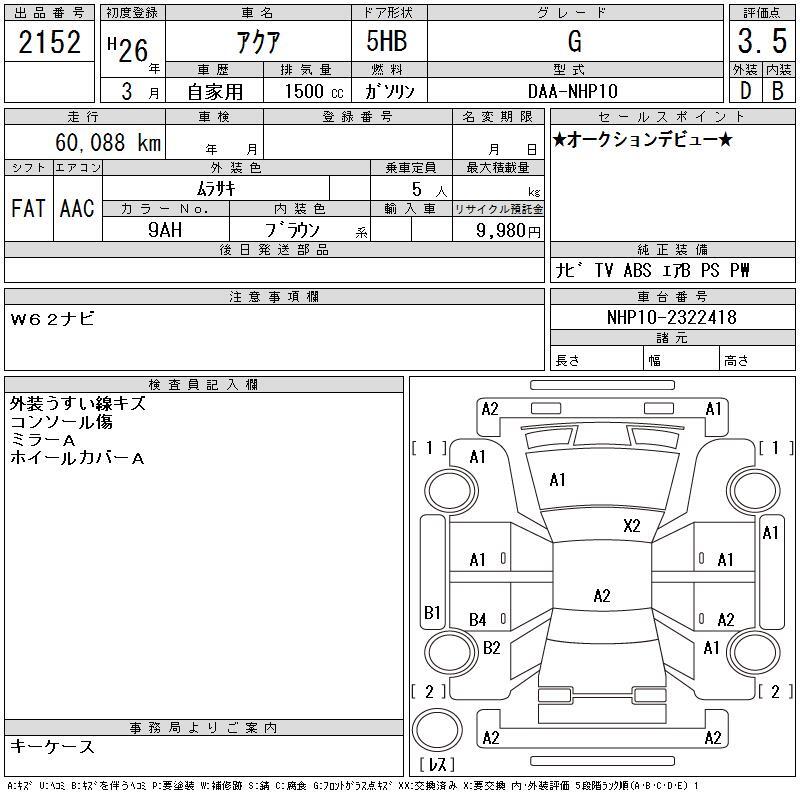
Task: Click the 車台番号 header
Action: pos(672,296)
